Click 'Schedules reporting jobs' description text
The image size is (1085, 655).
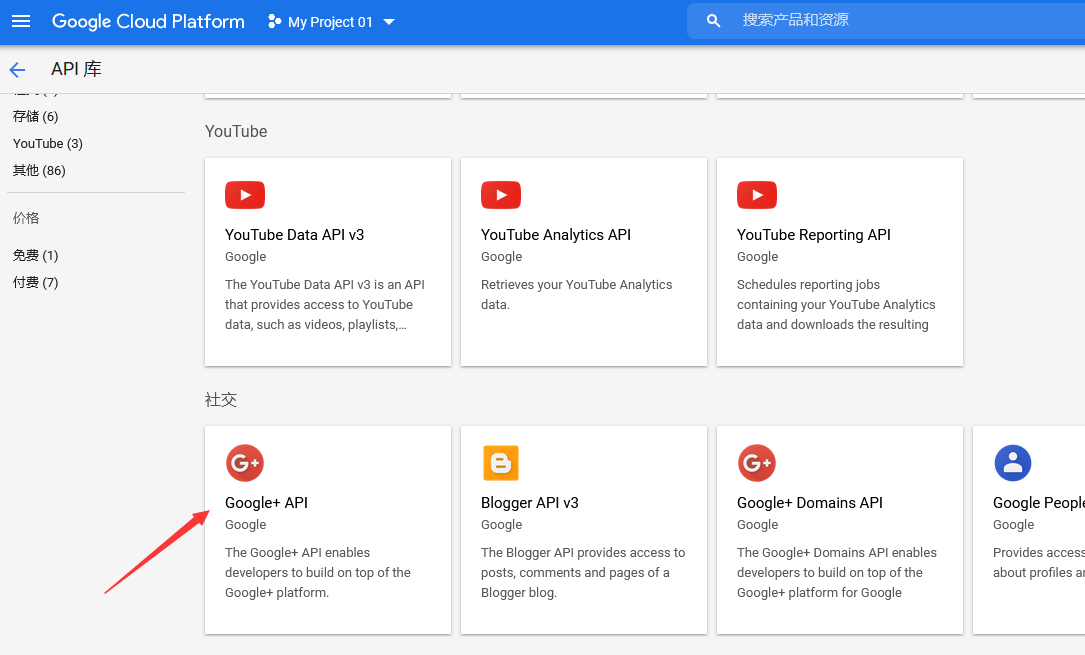click(836, 304)
